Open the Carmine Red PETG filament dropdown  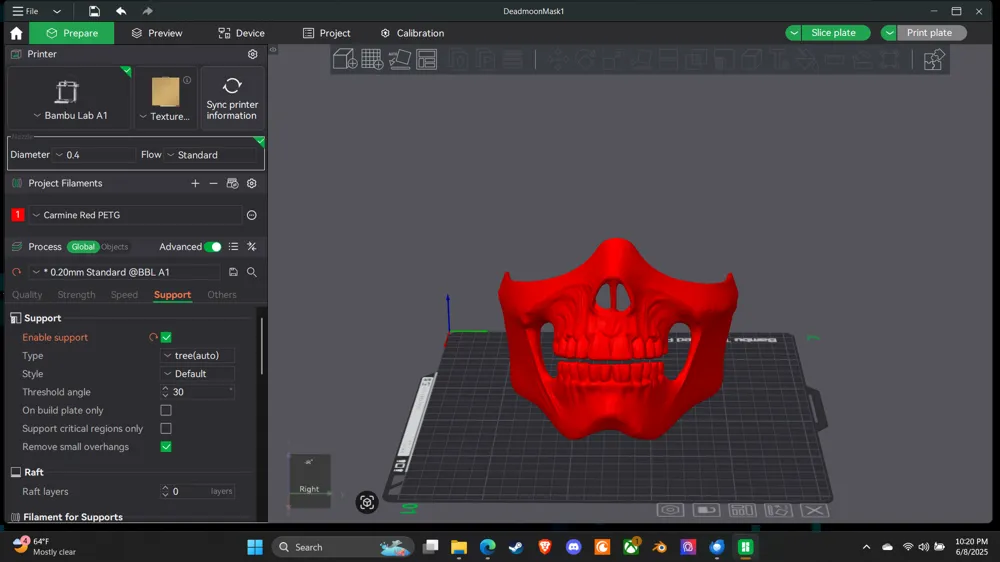click(135, 215)
